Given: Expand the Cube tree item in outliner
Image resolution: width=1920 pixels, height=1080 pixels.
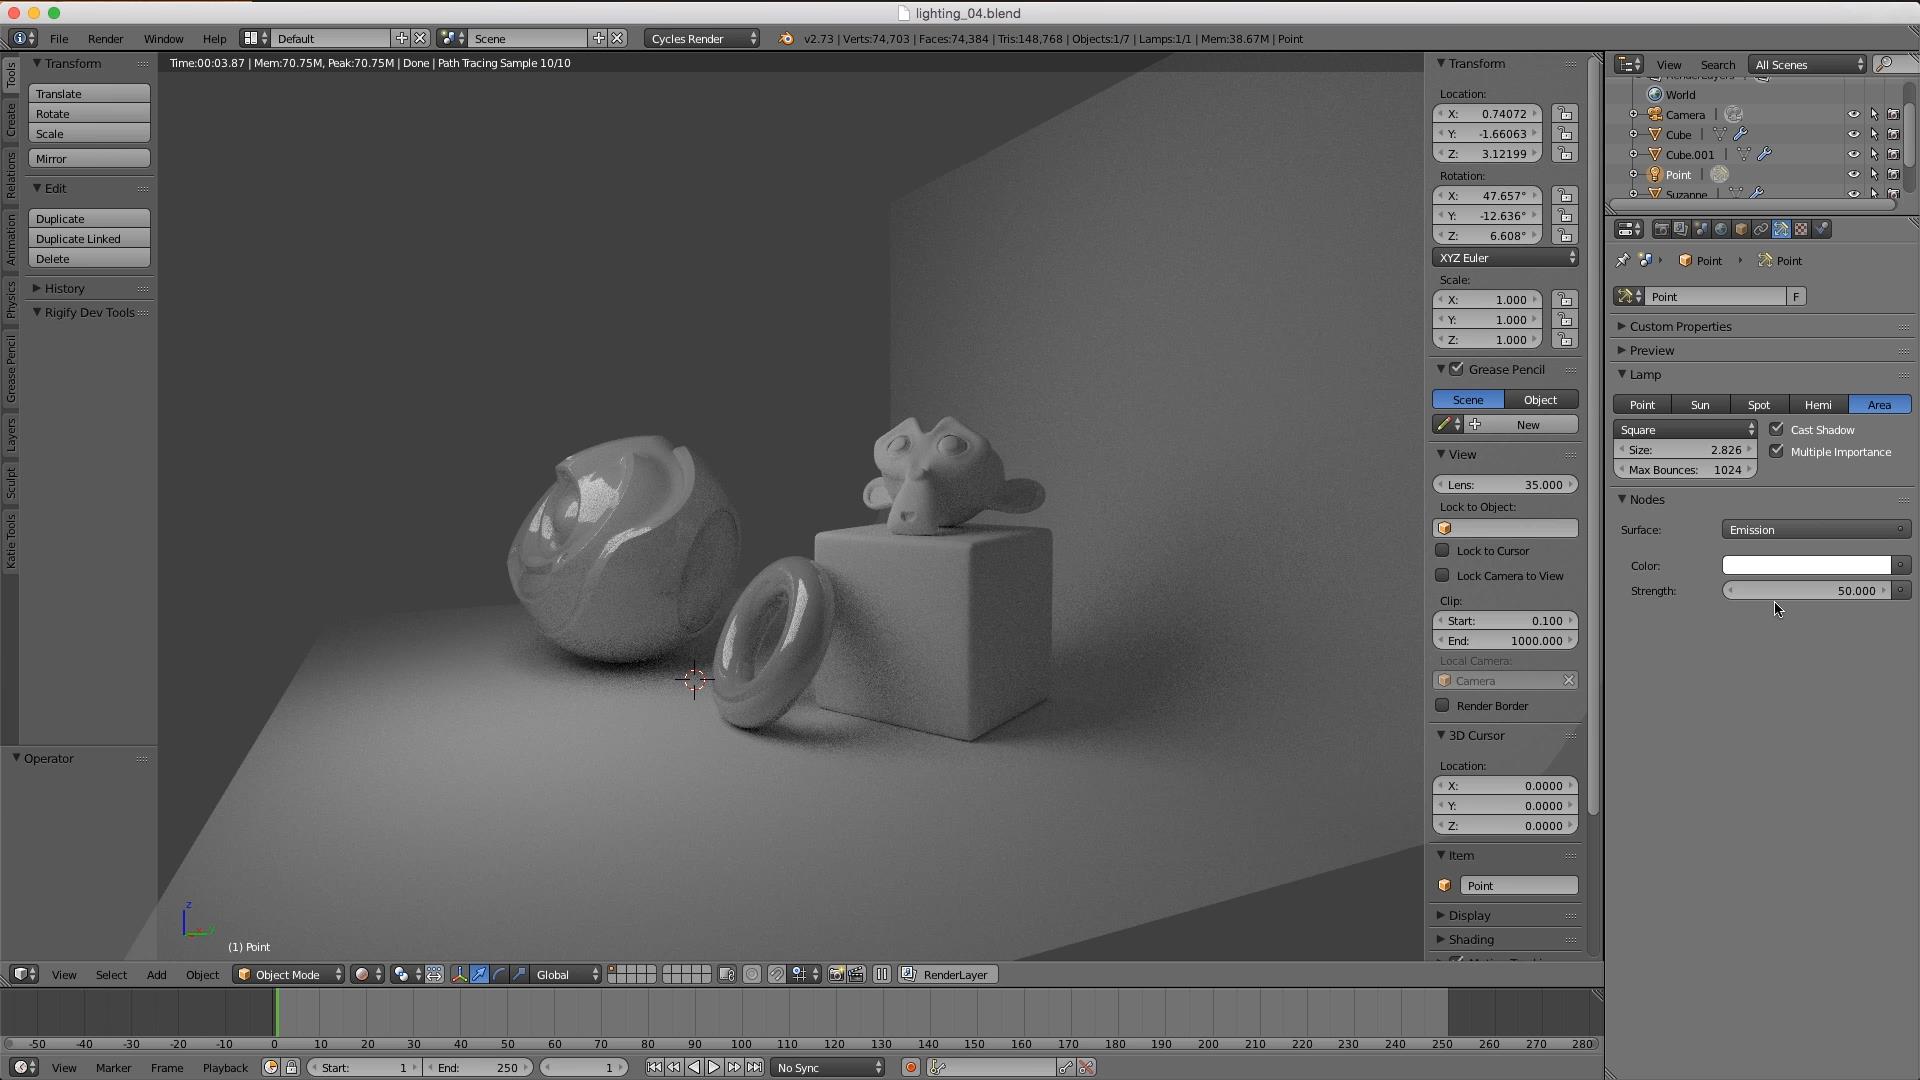Looking at the screenshot, I should 1634,134.
